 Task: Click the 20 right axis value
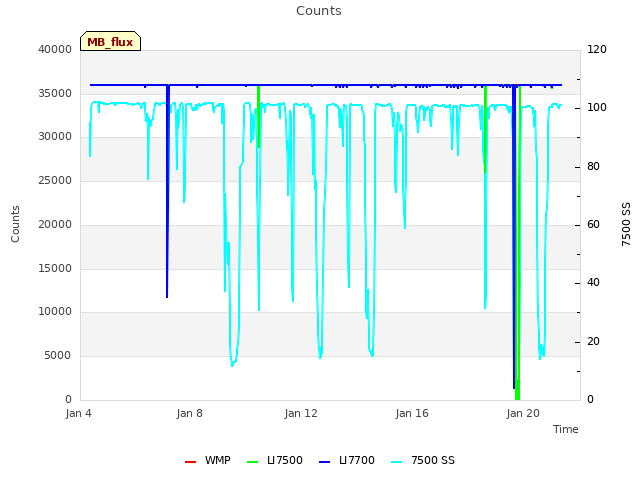pyautogui.click(x=593, y=342)
